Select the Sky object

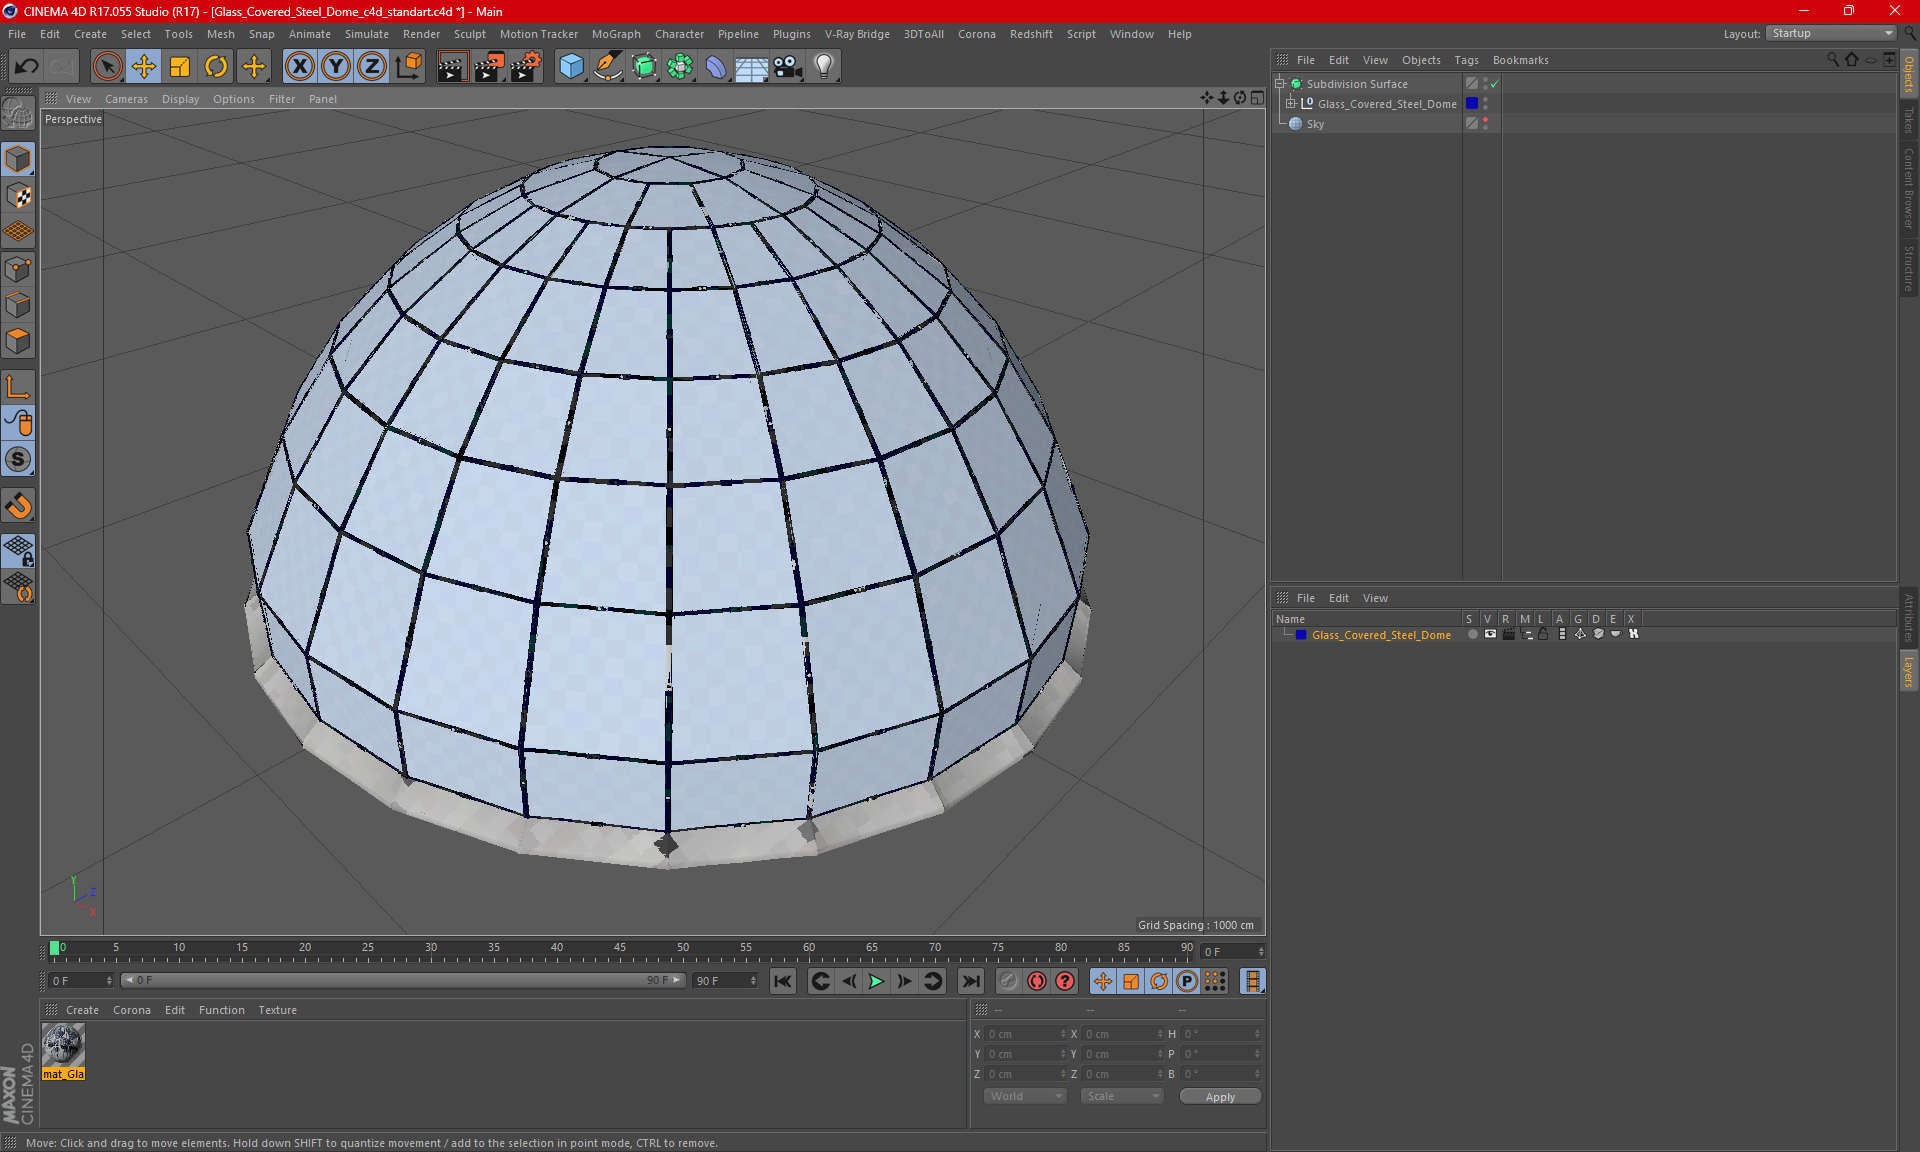click(x=1315, y=124)
